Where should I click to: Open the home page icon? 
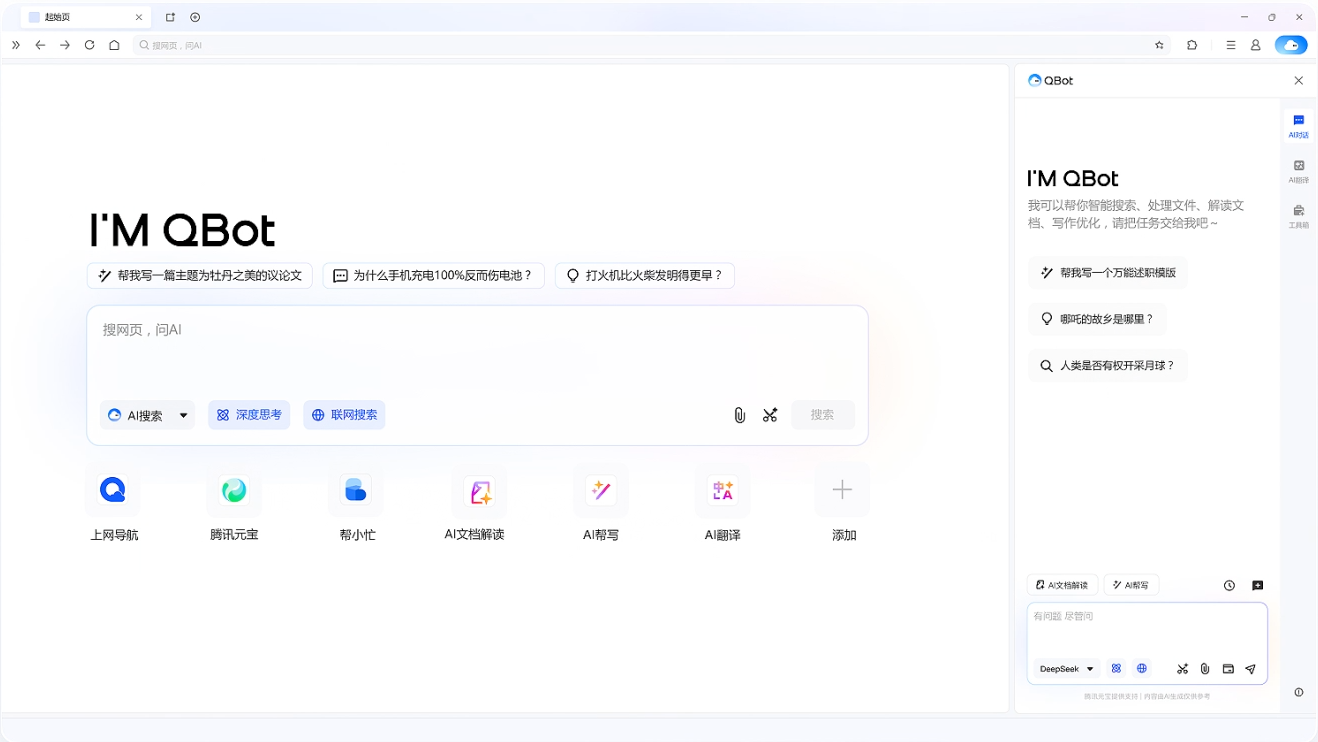114,45
